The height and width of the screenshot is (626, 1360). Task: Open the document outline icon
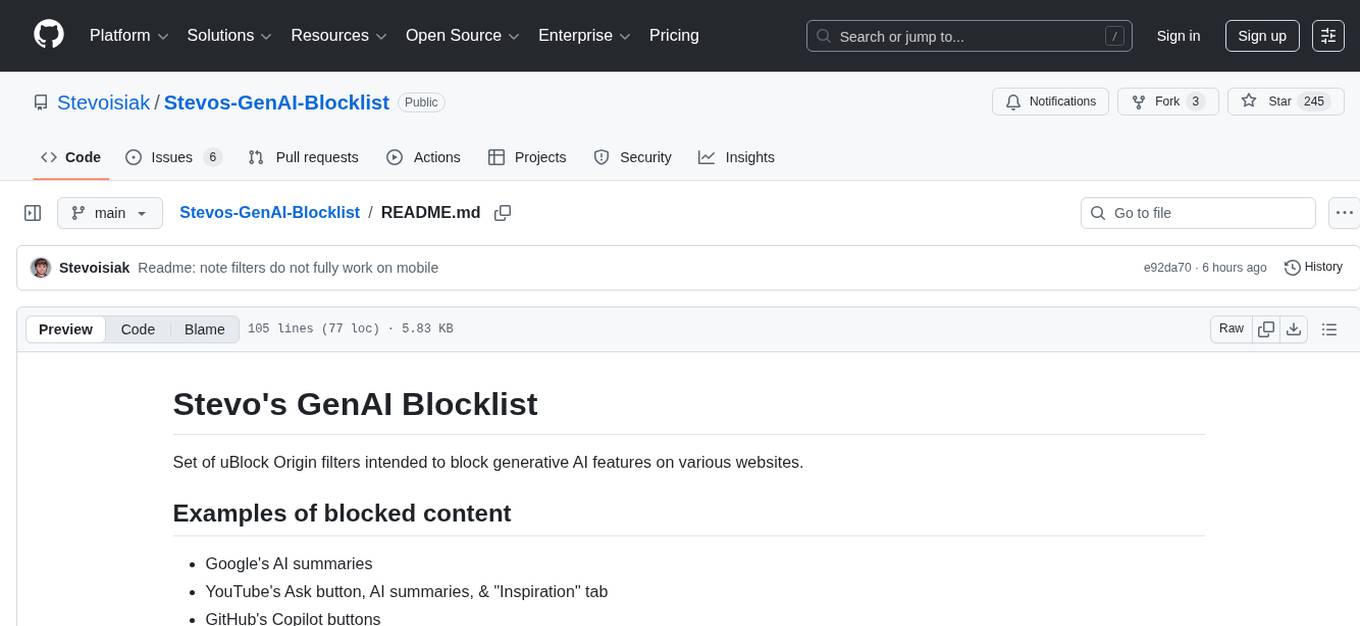pos(1329,328)
